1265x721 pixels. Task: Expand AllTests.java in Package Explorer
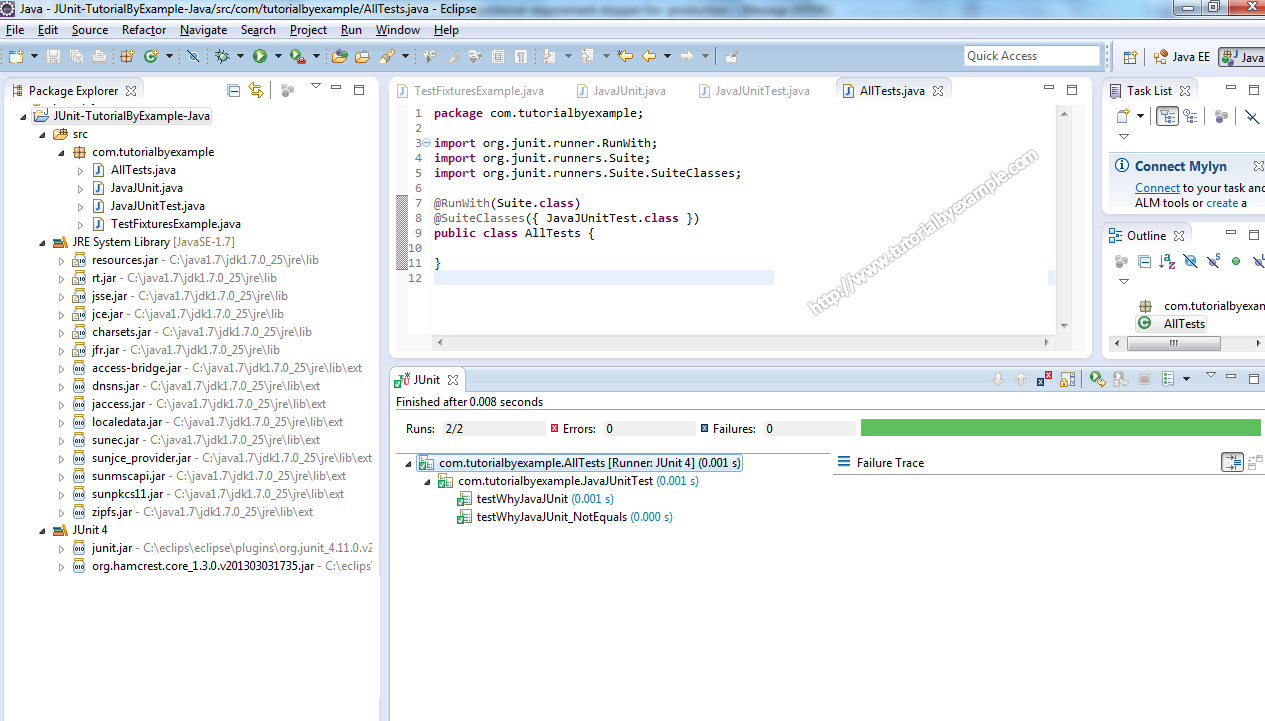[x=80, y=170]
